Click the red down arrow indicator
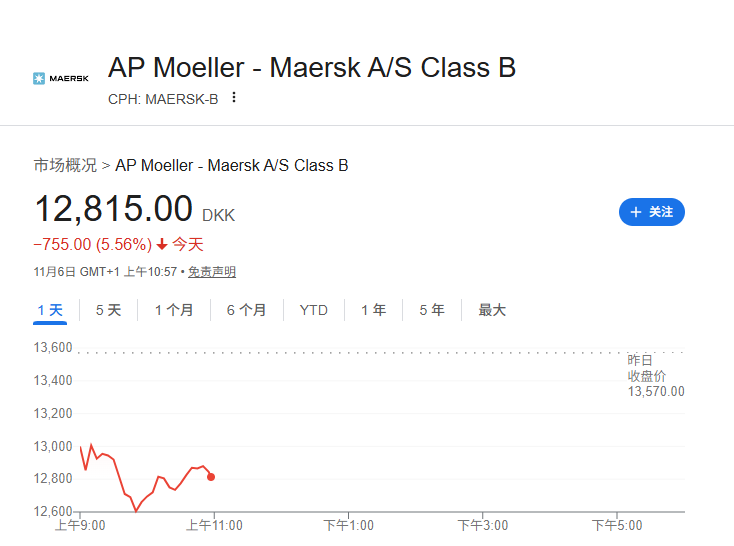 (x=162, y=244)
